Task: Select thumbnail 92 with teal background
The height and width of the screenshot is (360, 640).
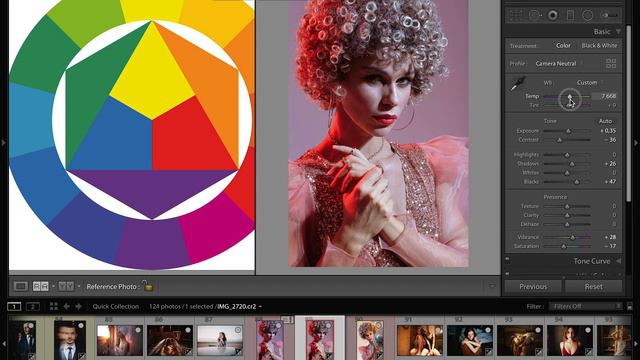Action: pos(469,340)
